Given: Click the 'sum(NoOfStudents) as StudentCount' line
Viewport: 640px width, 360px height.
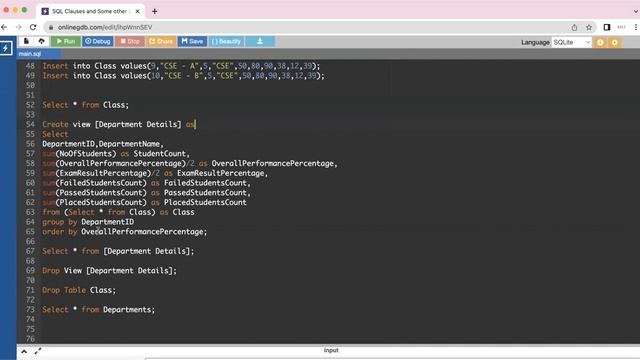Looking at the screenshot, I should [116, 154].
